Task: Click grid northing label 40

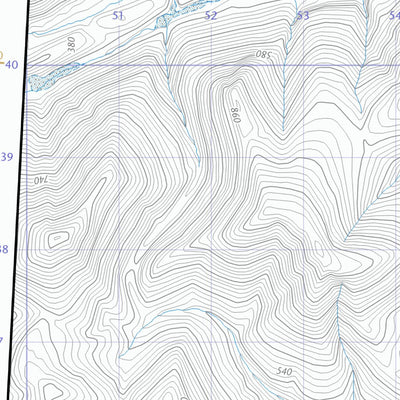Action: (x=12, y=65)
